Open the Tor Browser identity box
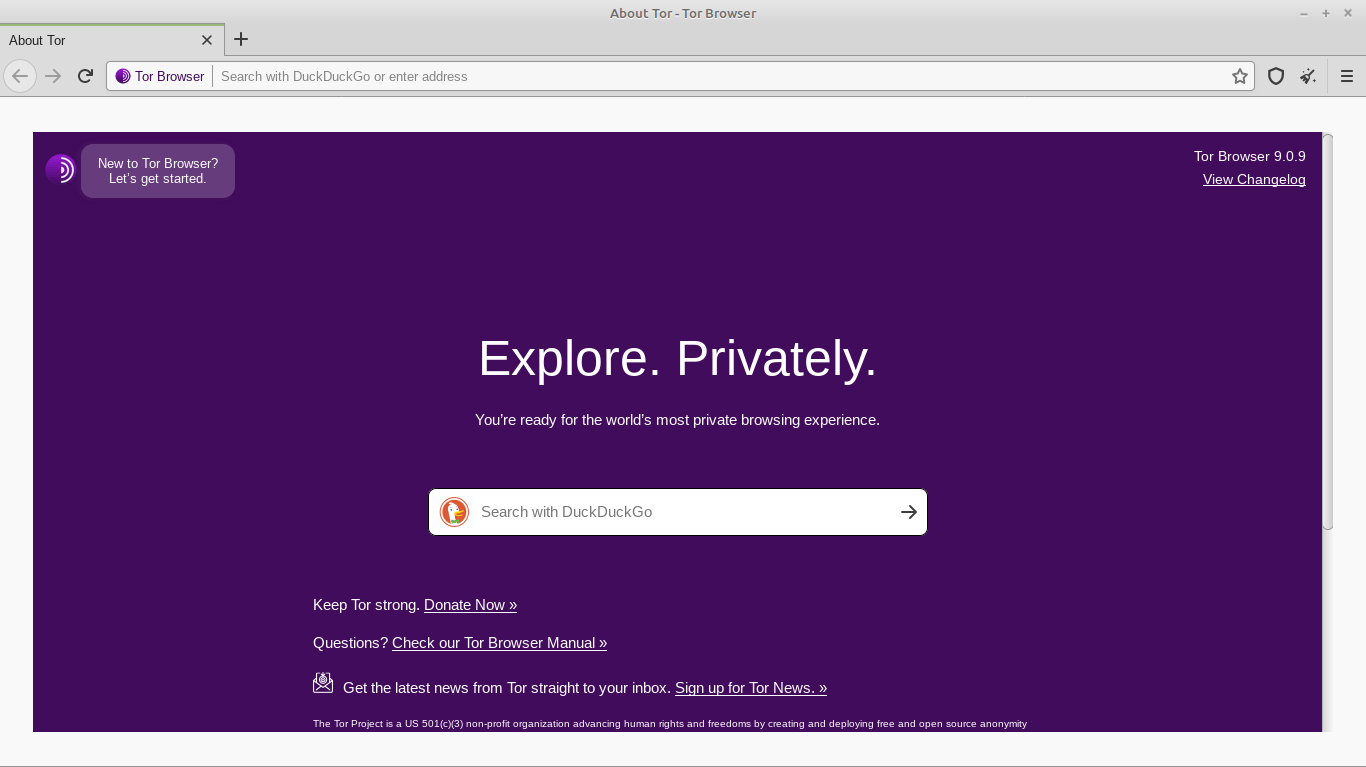Viewport: 1366px width, 767px height. tap(160, 76)
